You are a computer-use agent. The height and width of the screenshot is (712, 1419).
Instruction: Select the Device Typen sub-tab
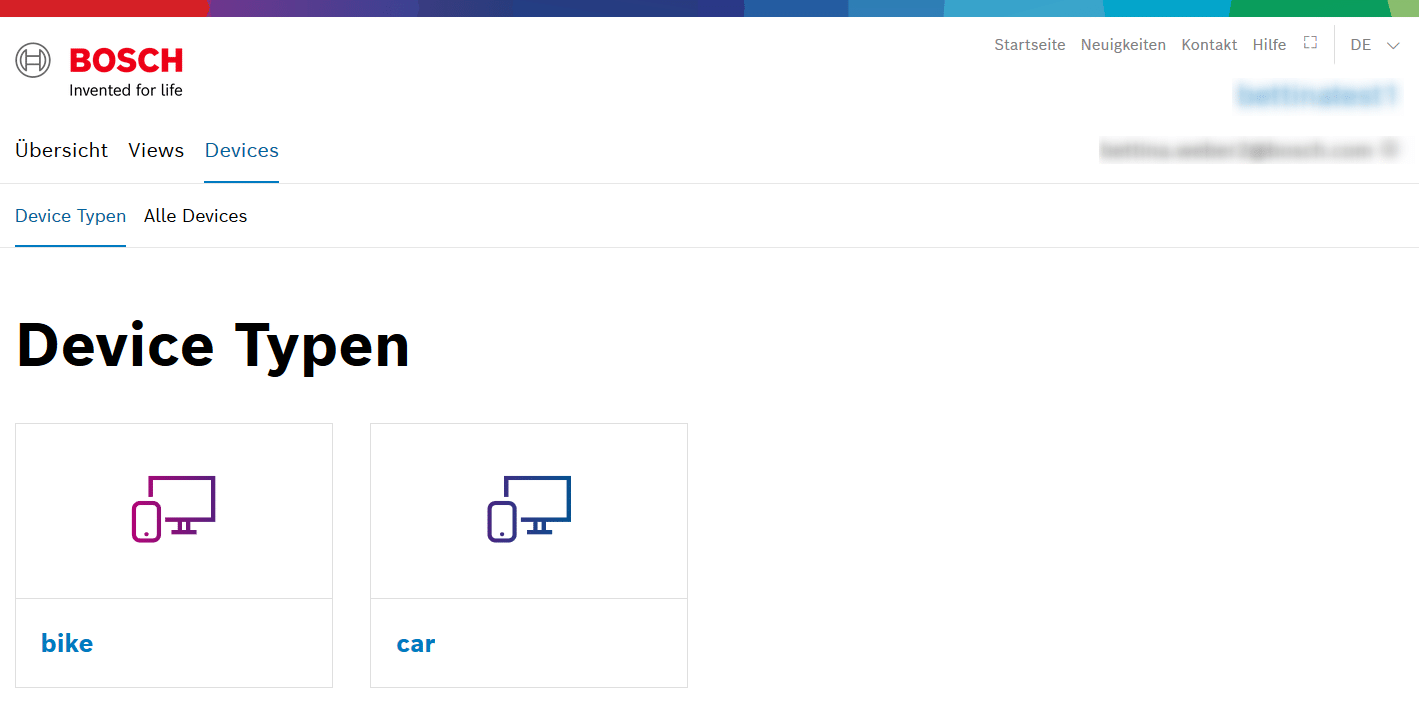(x=71, y=216)
